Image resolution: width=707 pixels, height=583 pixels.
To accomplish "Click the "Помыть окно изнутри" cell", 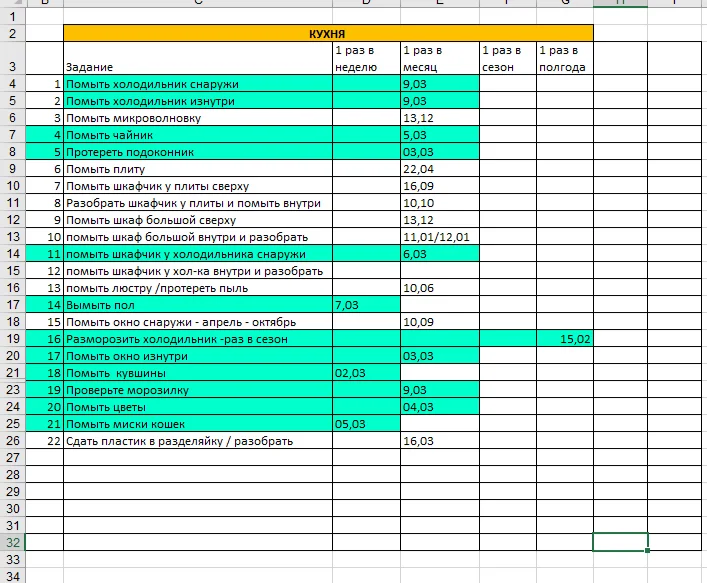I will [x=198, y=356].
